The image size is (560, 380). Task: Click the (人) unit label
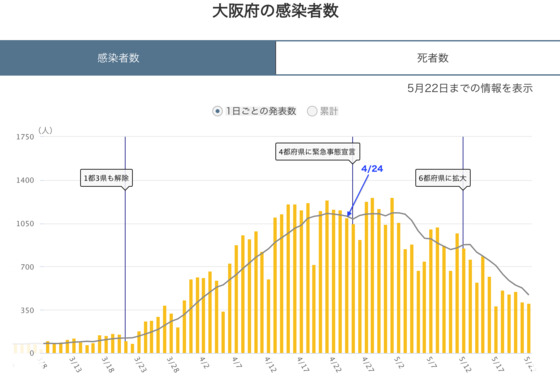point(45,130)
